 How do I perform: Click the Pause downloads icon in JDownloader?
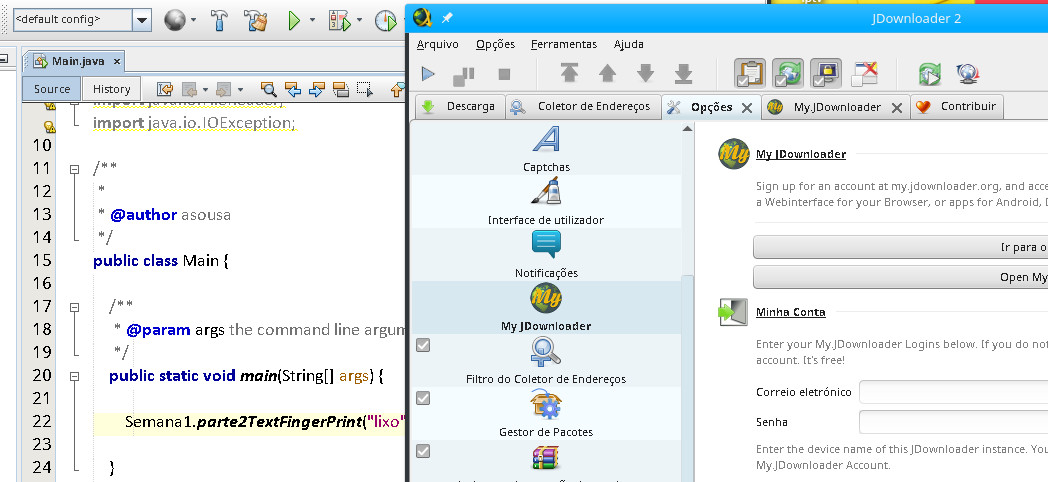(x=464, y=76)
